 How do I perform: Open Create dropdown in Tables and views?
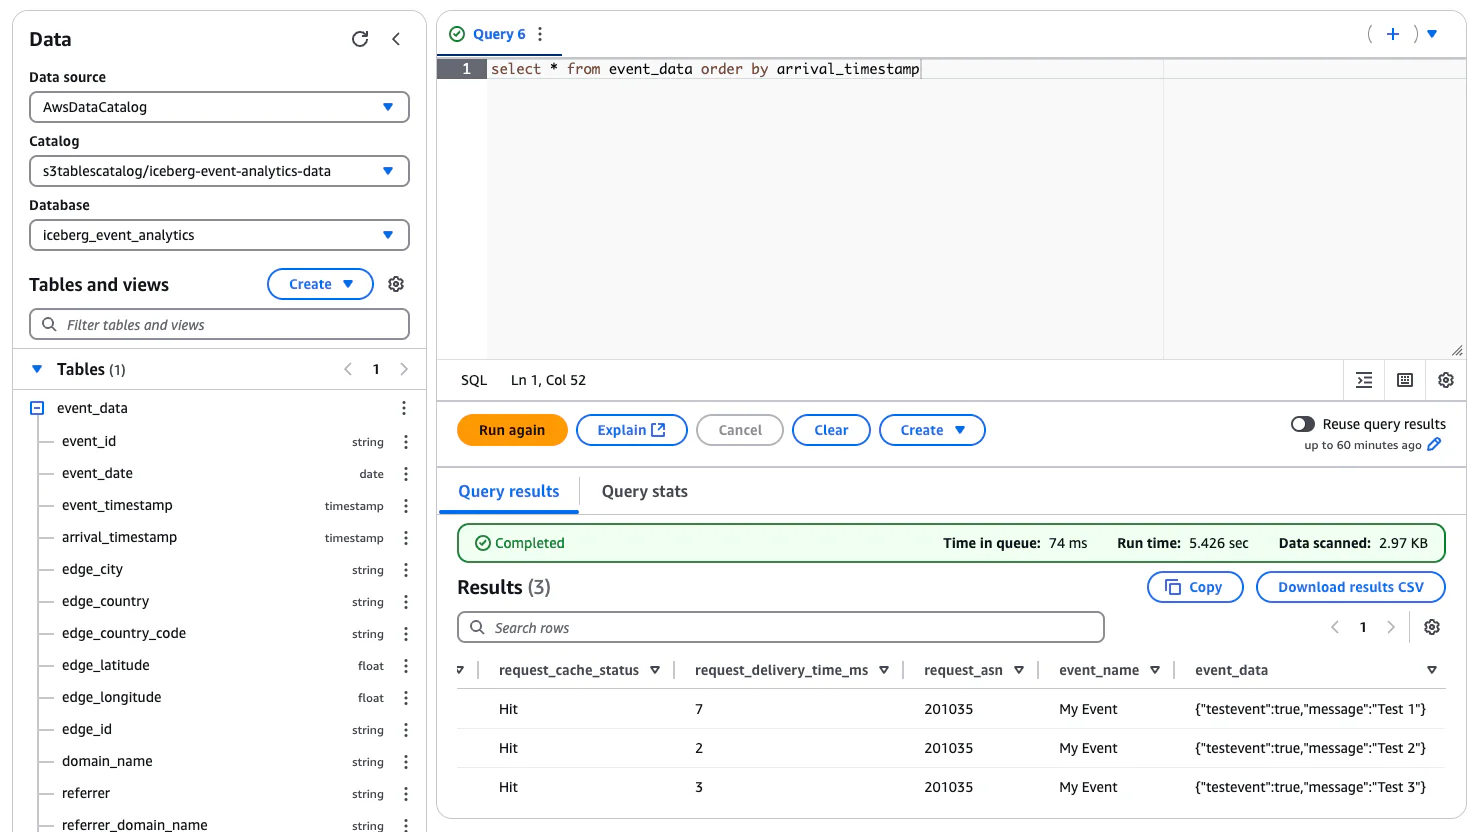point(320,284)
